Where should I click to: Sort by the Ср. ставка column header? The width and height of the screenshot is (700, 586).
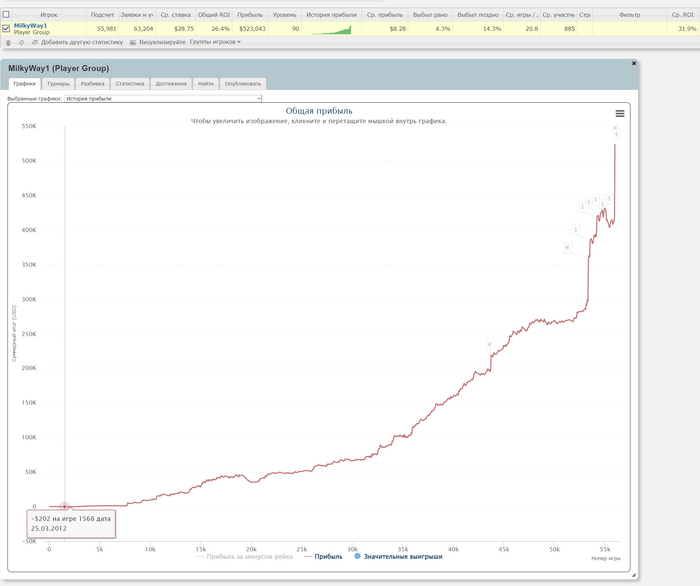pyautogui.click(x=175, y=15)
